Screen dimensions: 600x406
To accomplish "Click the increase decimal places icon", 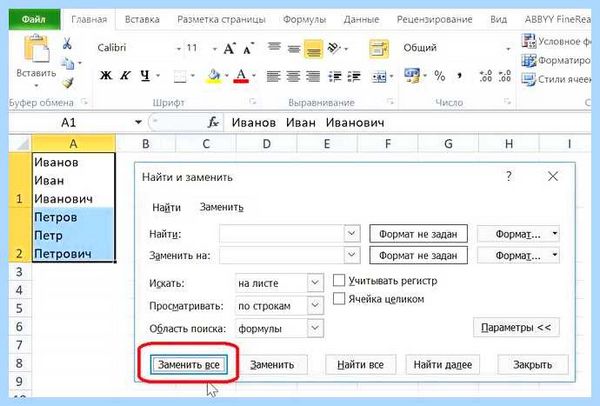I will coord(486,76).
